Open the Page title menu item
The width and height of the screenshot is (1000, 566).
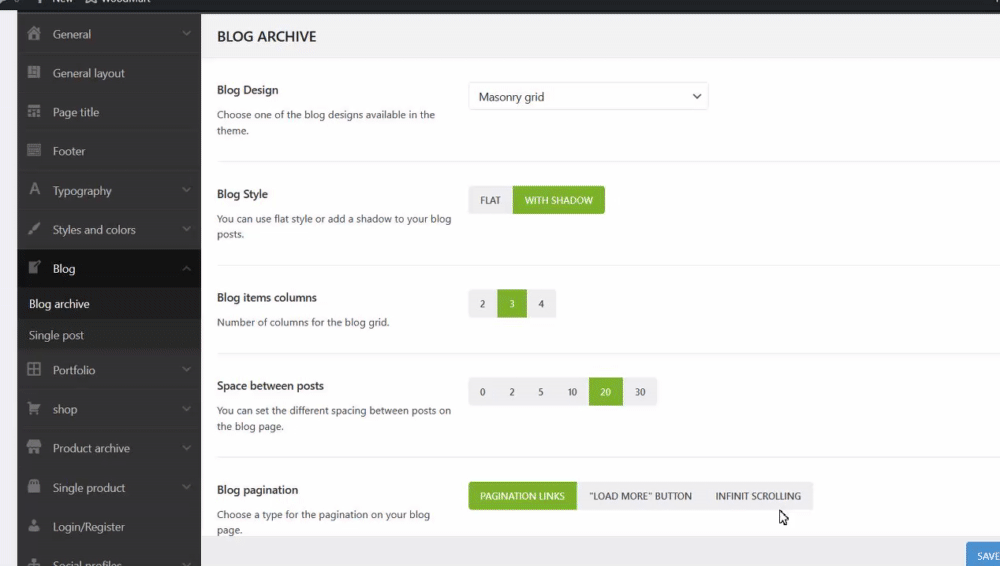(109, 112)
